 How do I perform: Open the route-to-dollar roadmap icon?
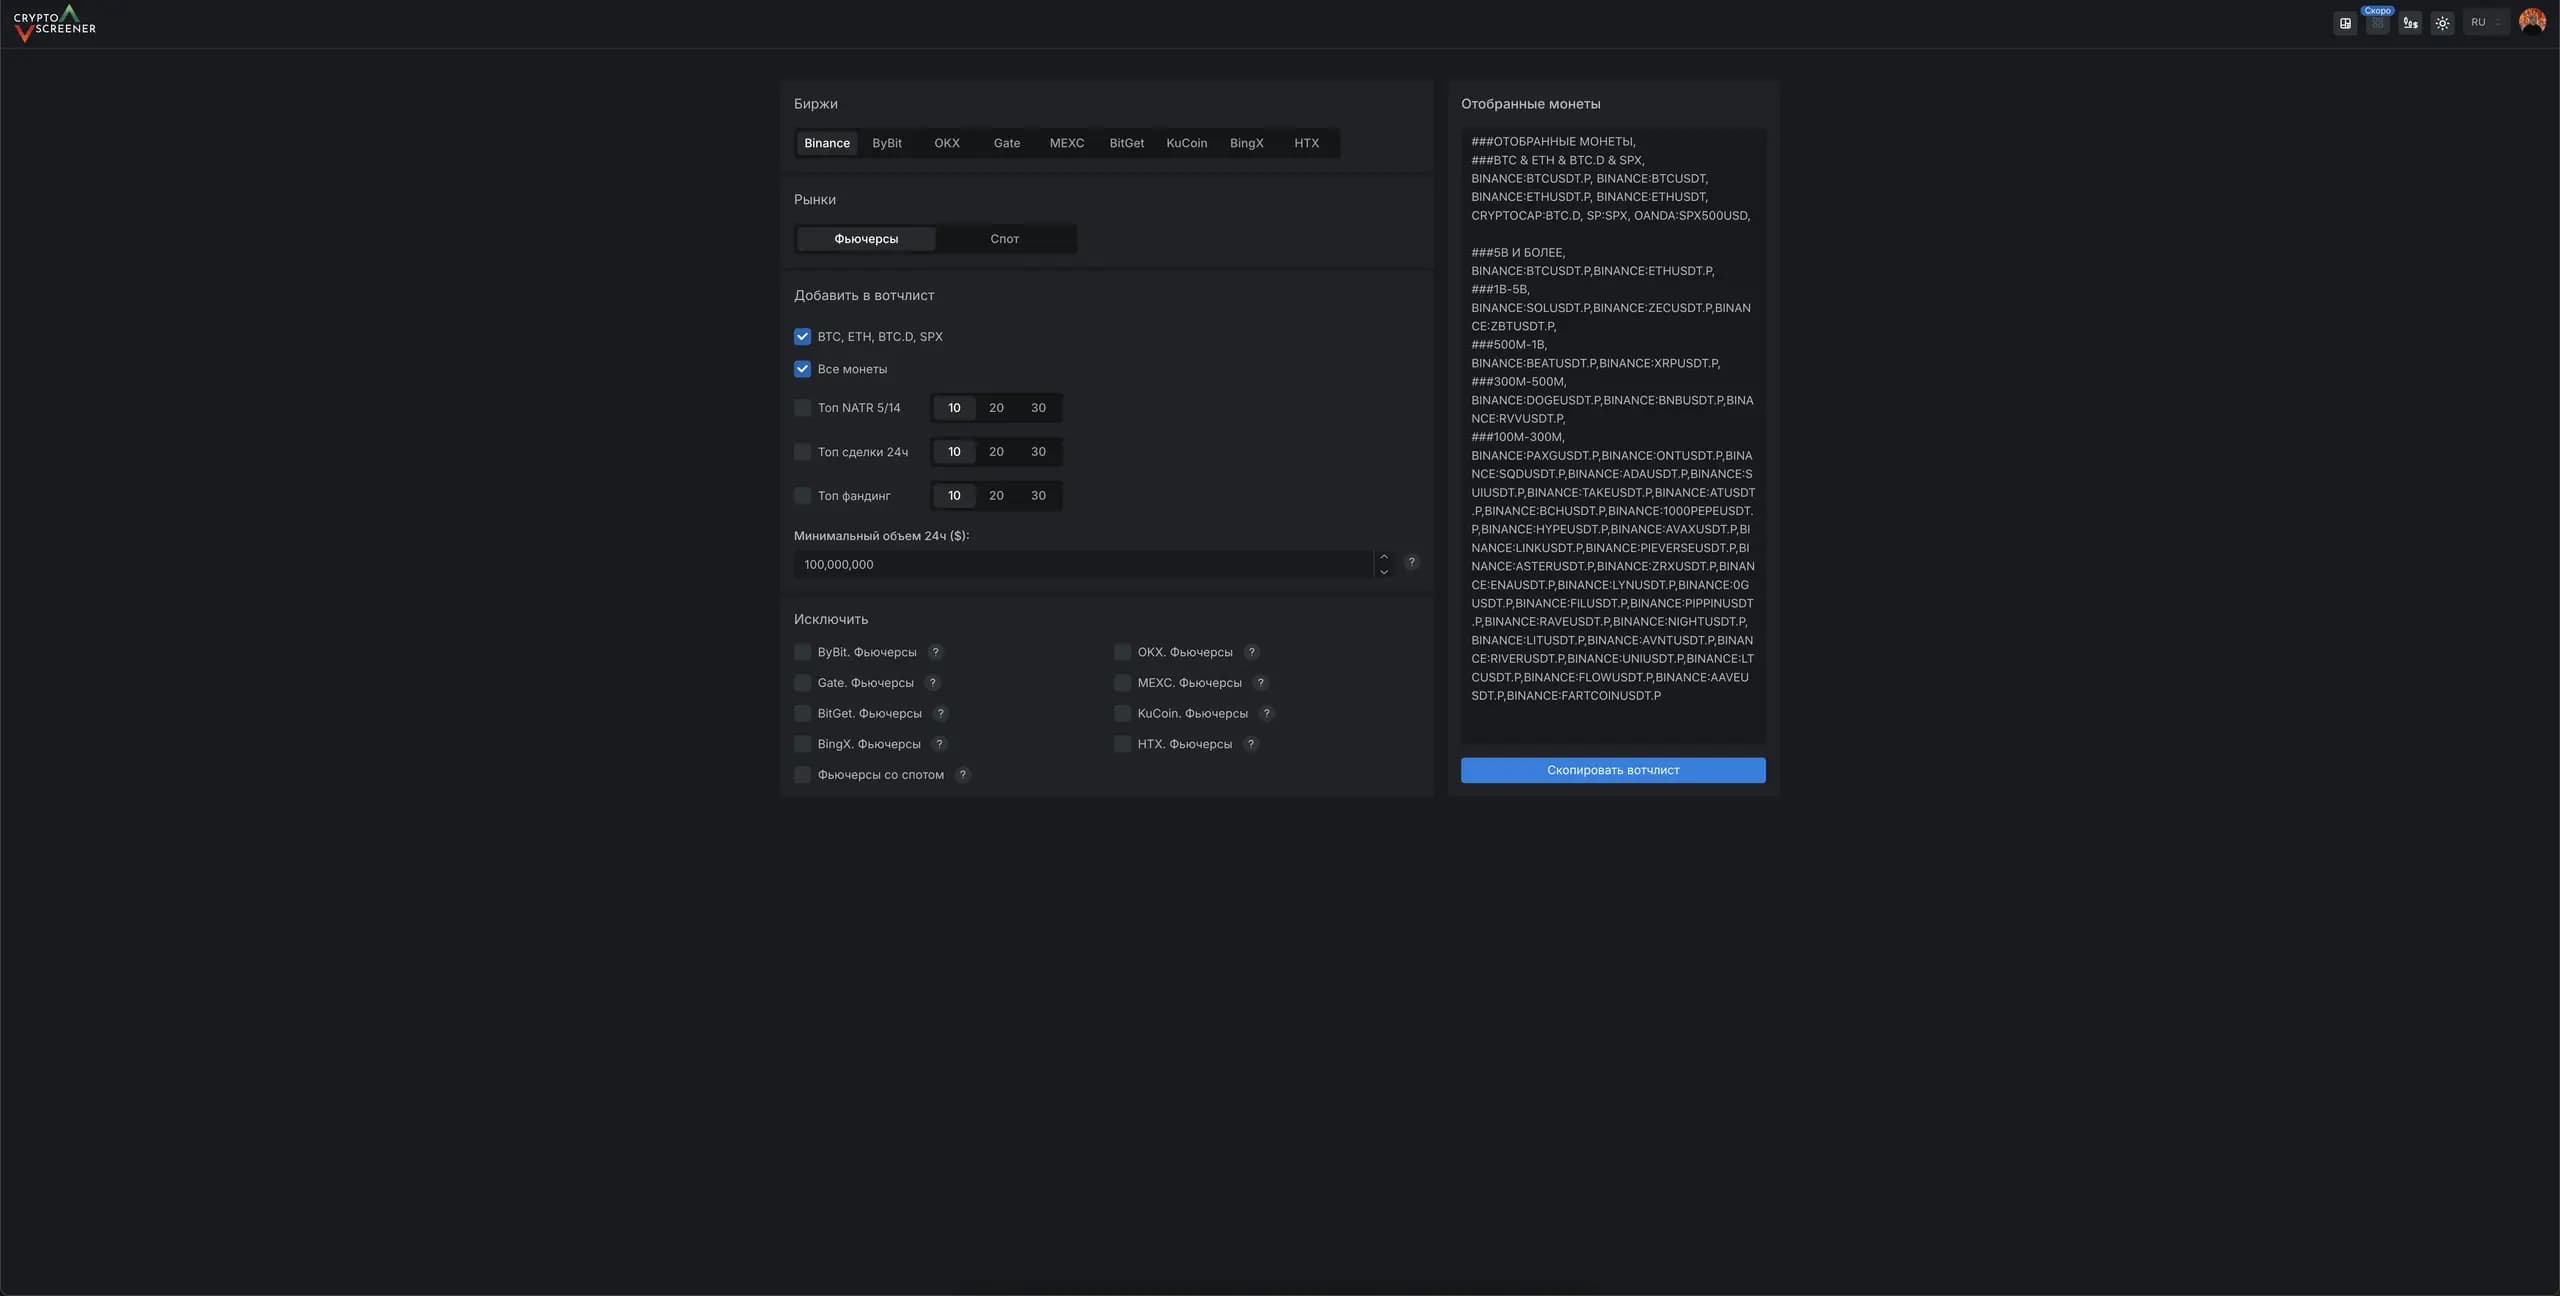[2410, 23]
